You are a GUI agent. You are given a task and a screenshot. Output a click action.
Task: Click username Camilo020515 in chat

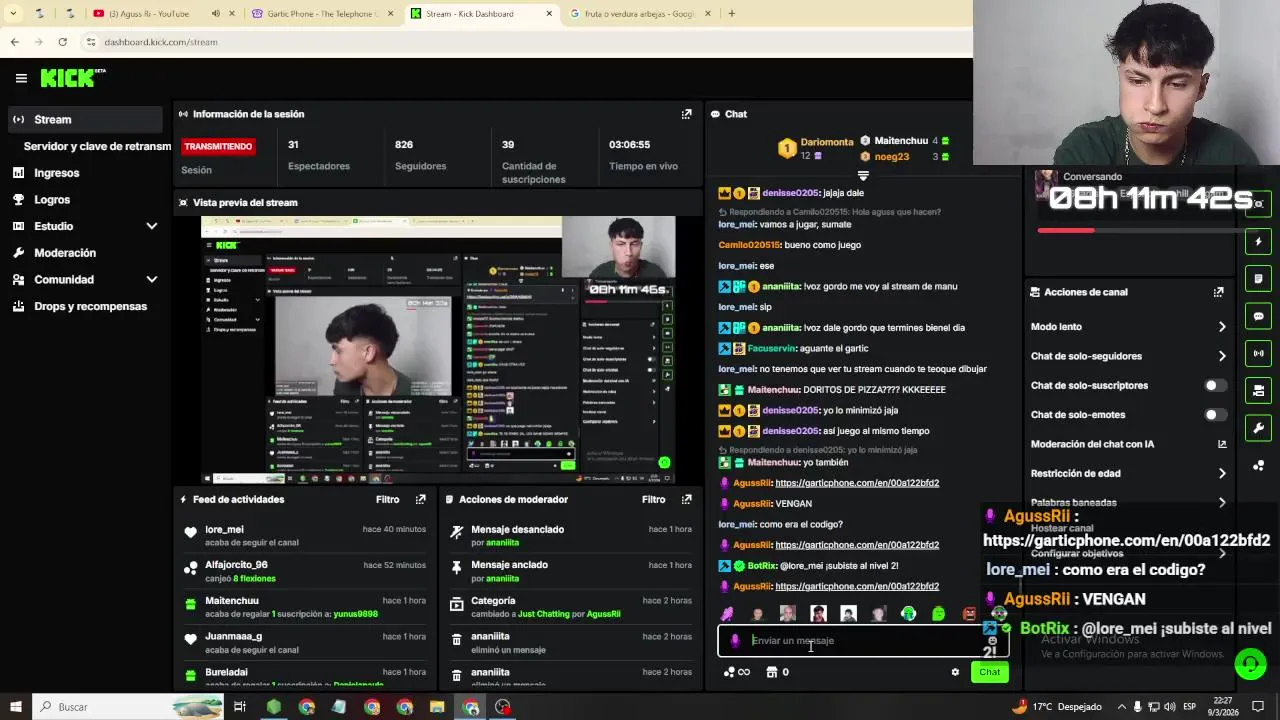(749, 245)
